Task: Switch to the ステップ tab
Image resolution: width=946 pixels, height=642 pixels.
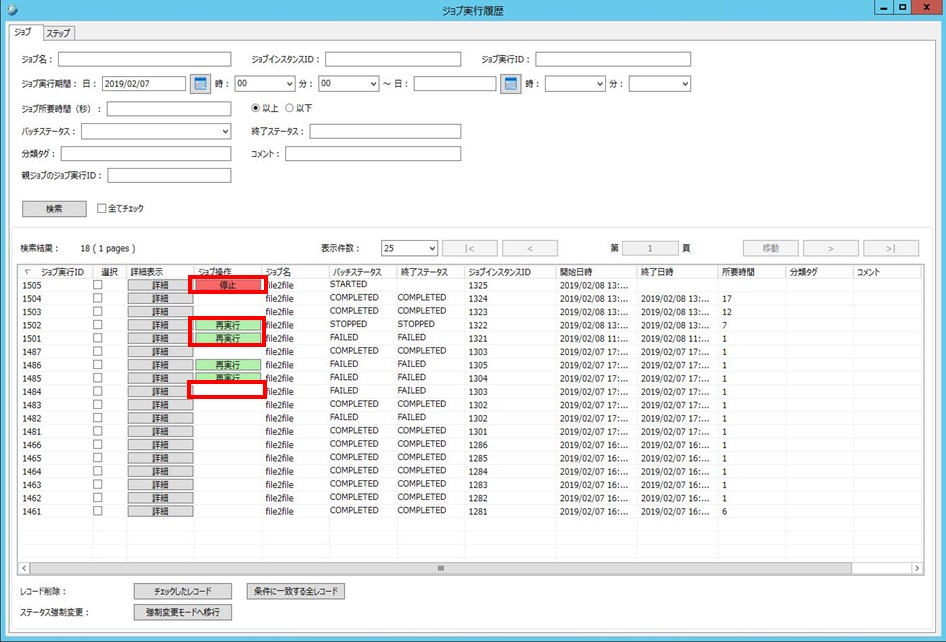Action: (58, 33)
